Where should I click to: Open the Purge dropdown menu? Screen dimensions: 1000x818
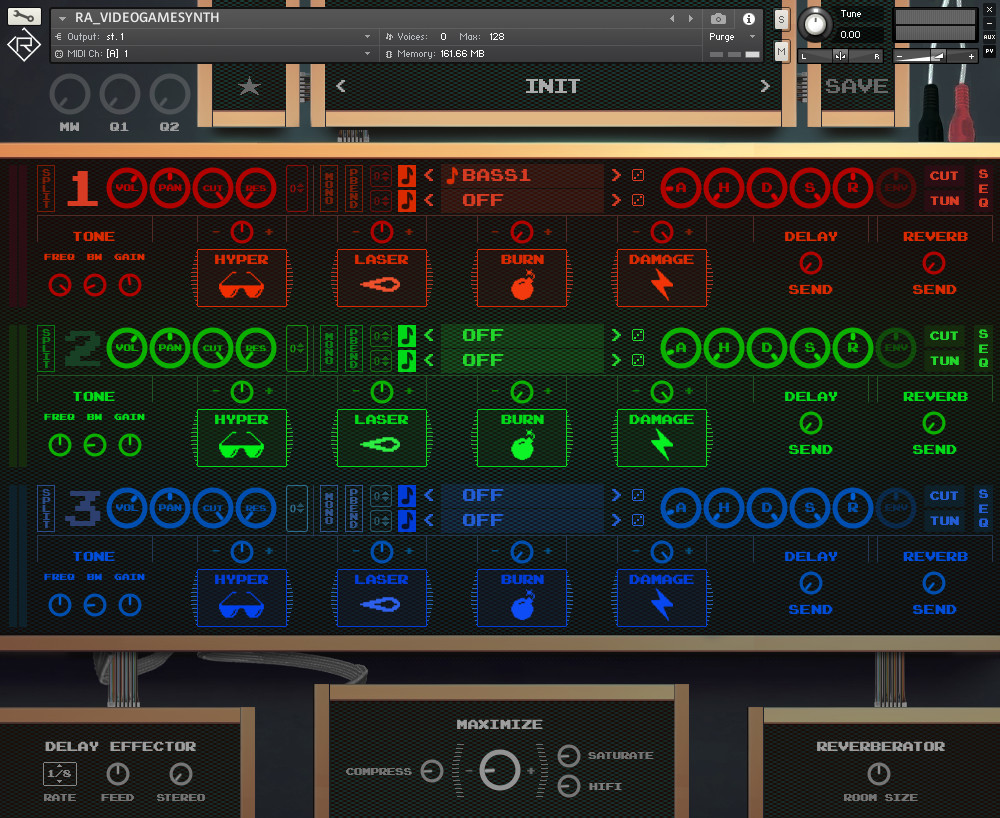click(732, 37)
